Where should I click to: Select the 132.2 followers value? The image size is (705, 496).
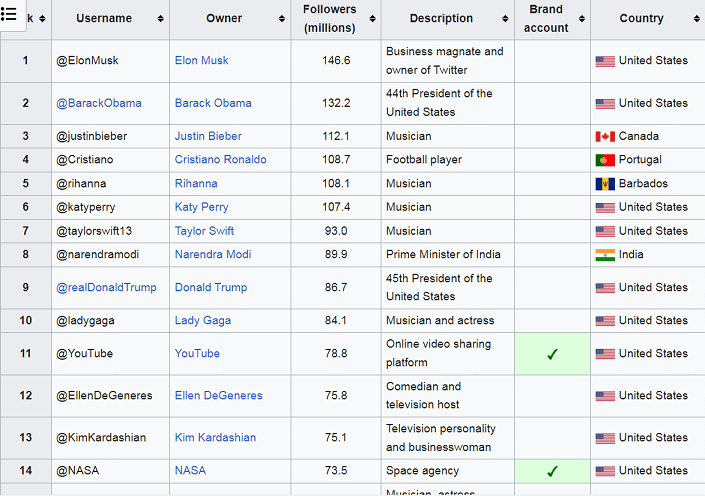336,103
